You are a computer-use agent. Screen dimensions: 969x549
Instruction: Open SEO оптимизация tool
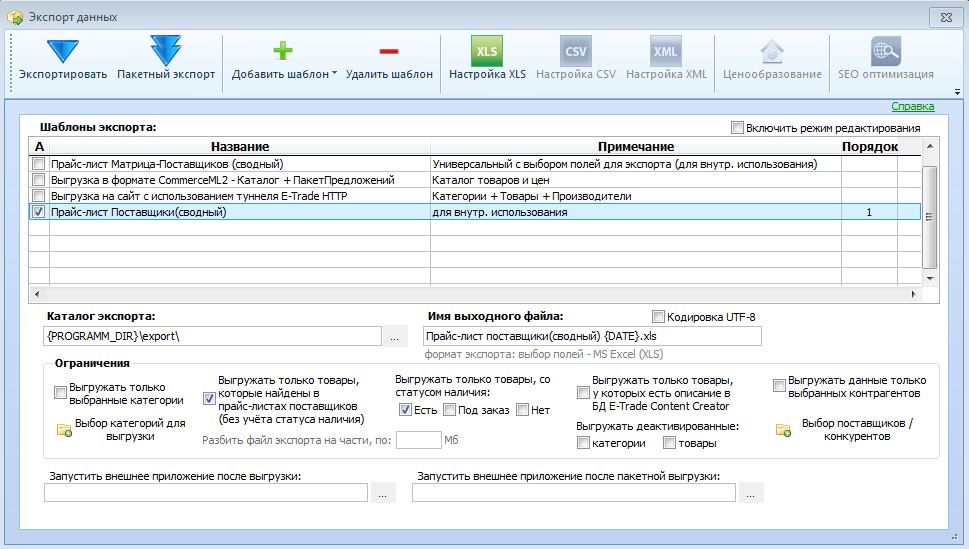[x=886, y=59]
